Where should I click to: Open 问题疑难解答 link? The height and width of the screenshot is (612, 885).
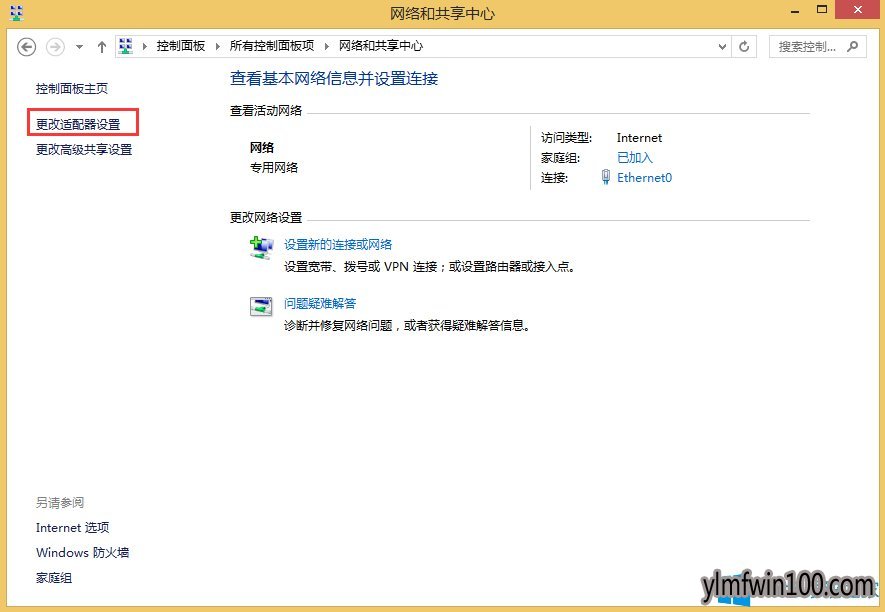(x=320, y=304)
